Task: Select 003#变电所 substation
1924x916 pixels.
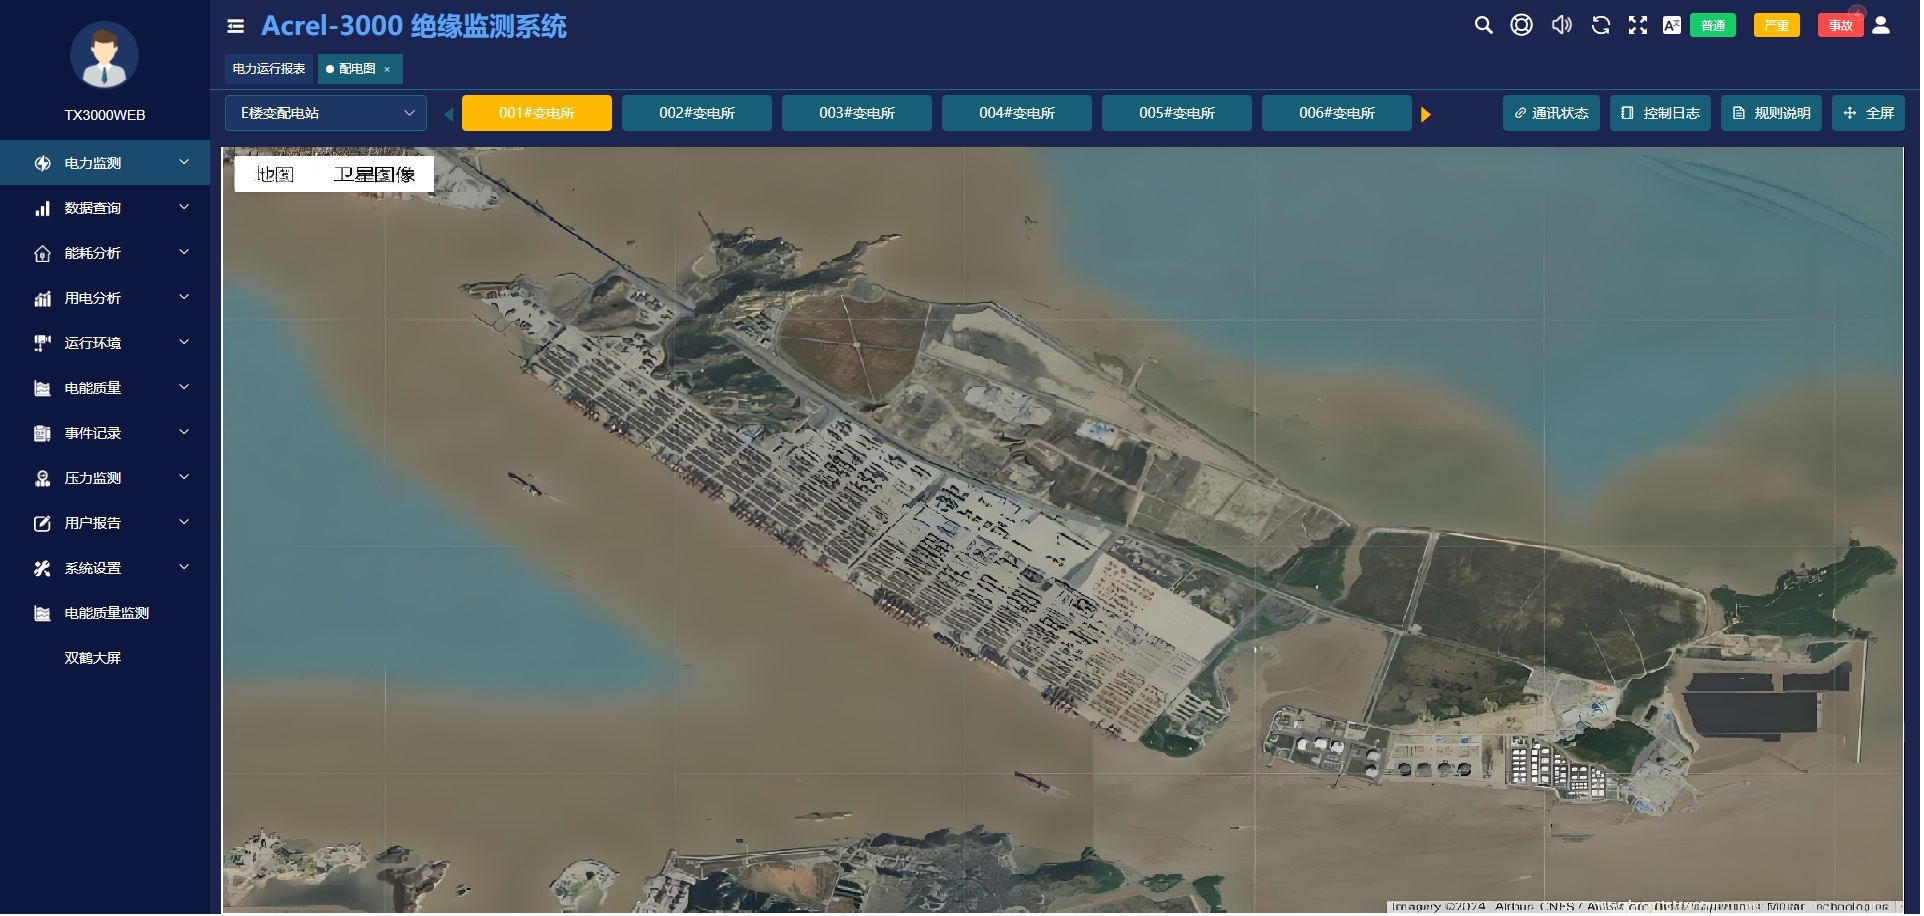Action: click(858, 113)
